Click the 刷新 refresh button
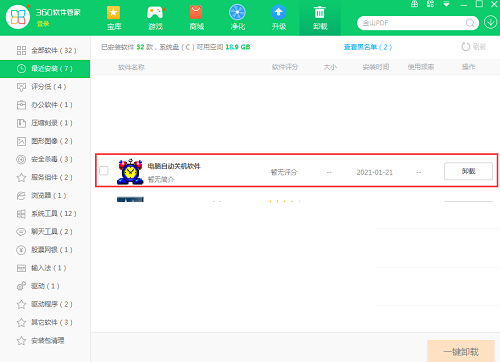 click(x=474, y=47)
